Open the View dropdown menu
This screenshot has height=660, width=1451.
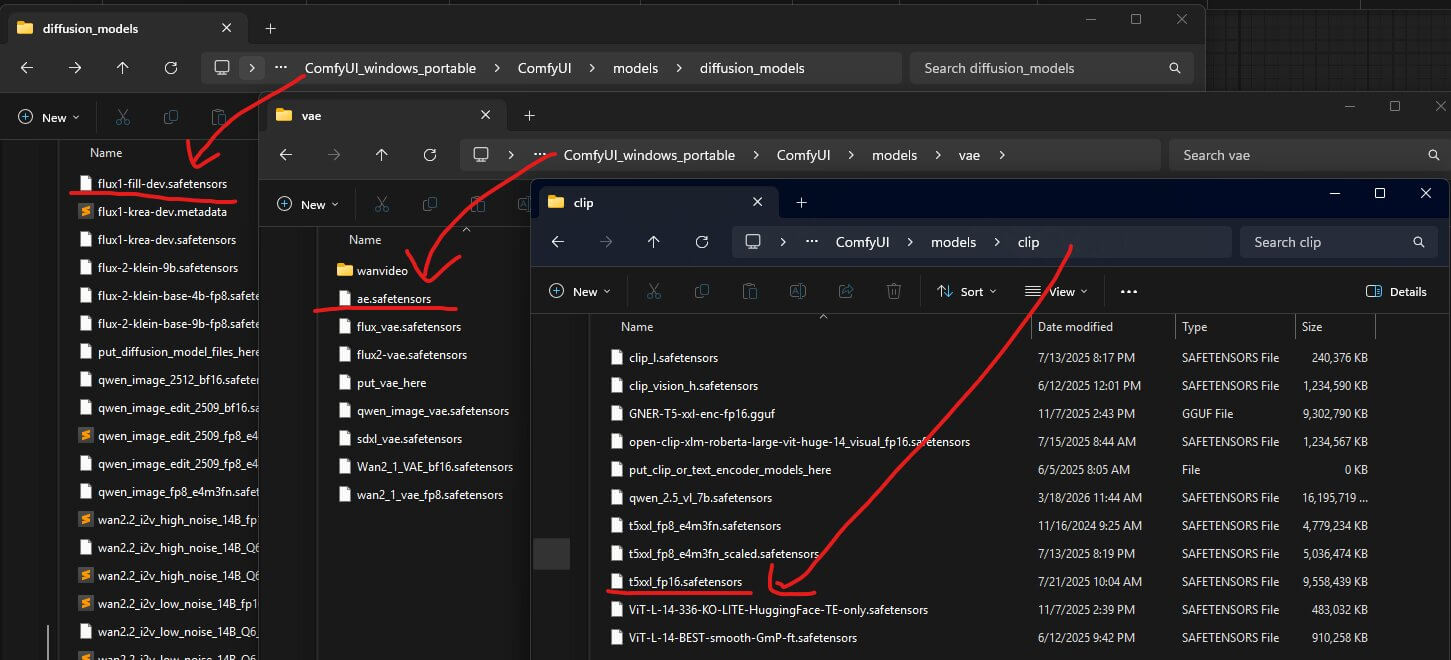1057,291
